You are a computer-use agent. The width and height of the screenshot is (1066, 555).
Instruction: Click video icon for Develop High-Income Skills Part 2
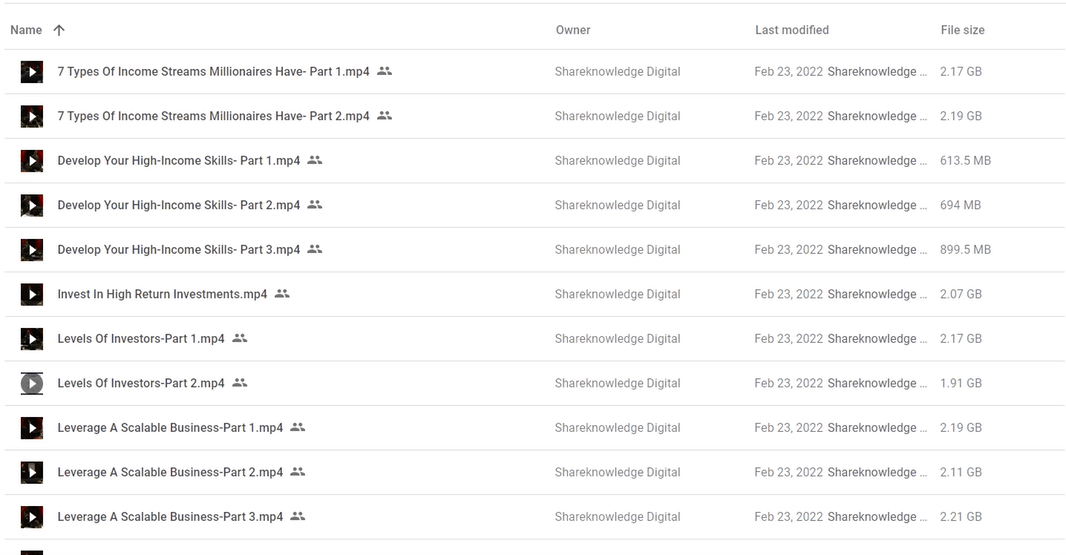(x=32, y=205)
